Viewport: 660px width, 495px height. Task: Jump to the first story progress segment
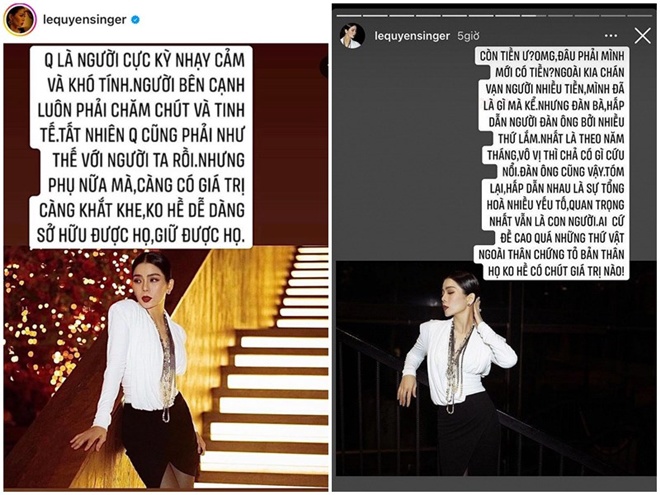pos(349,16)
